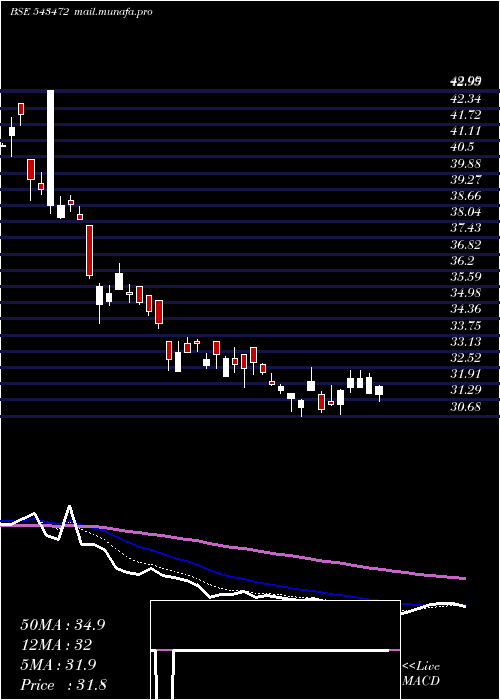Click the 5MA : 31.9 readout

[x=57, y=665]
